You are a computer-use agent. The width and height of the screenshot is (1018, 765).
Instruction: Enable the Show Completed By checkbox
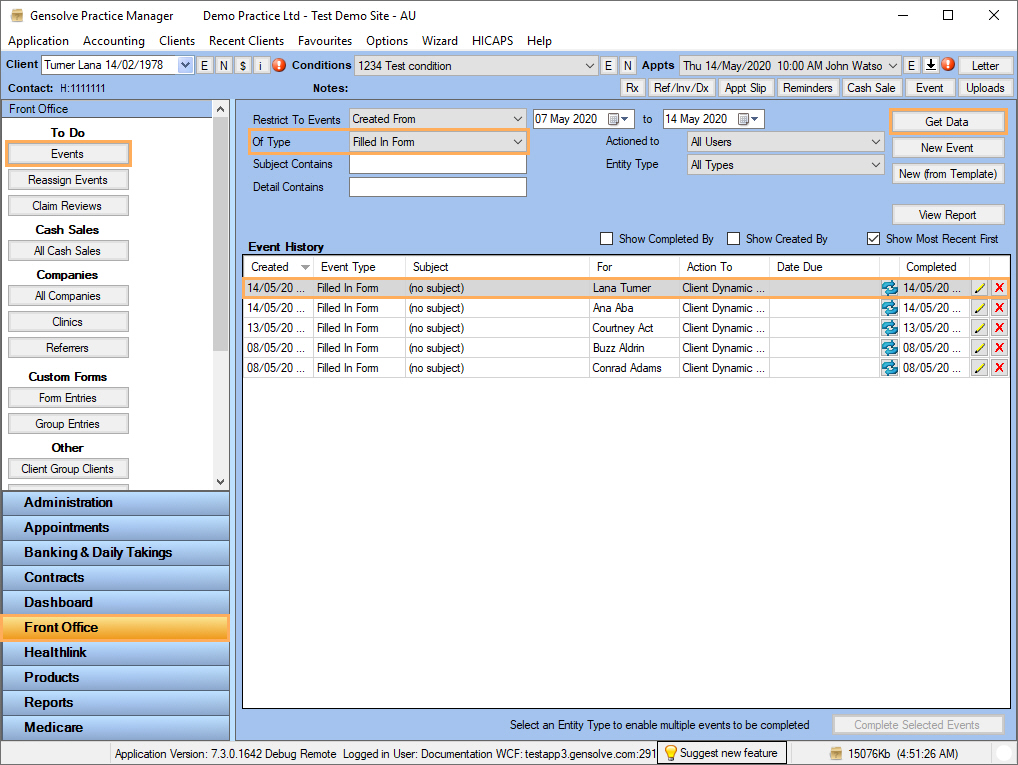606,239
